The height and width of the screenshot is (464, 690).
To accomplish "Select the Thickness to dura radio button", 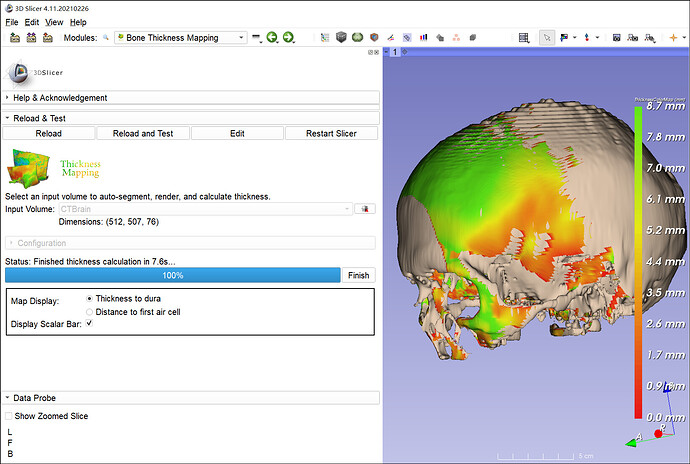I will [90, 298].
